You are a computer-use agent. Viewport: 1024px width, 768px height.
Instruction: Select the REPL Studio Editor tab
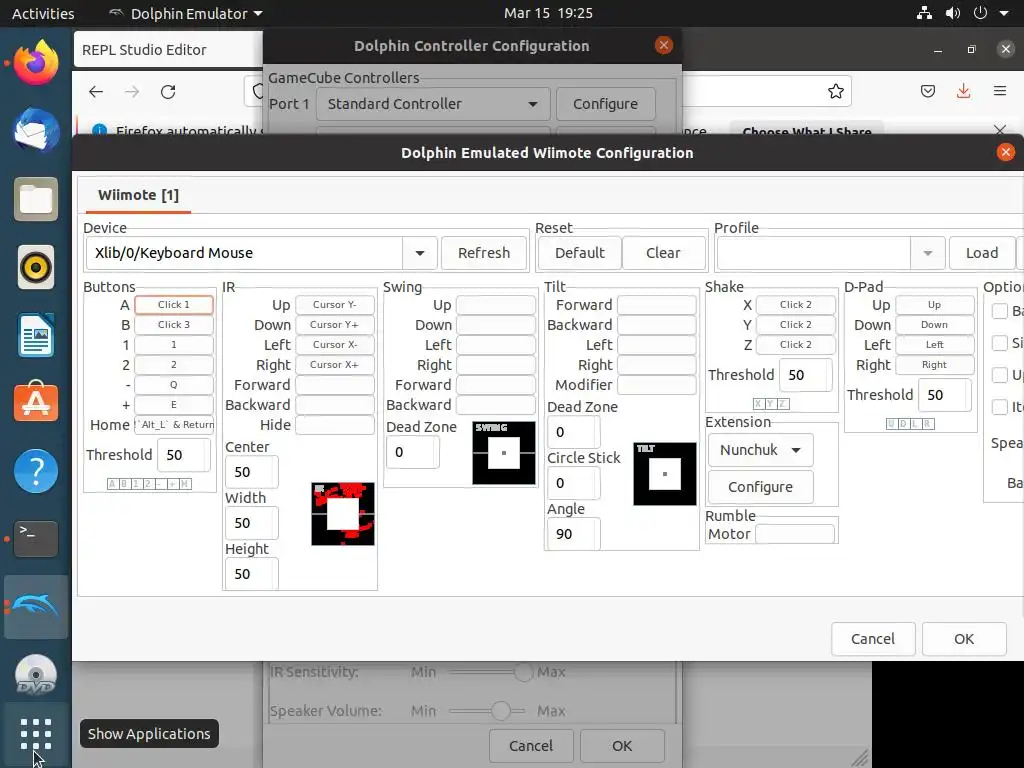(168, 50)
